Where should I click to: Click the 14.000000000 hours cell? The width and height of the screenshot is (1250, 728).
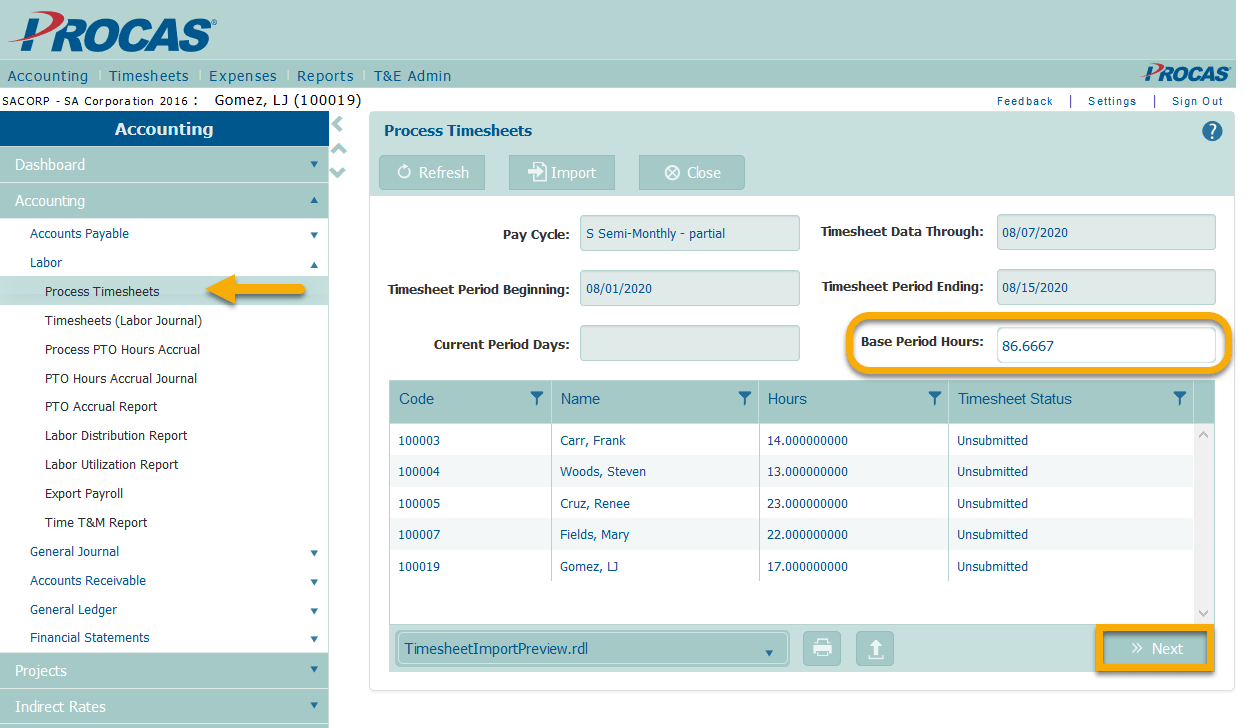(x=807, y=441)
